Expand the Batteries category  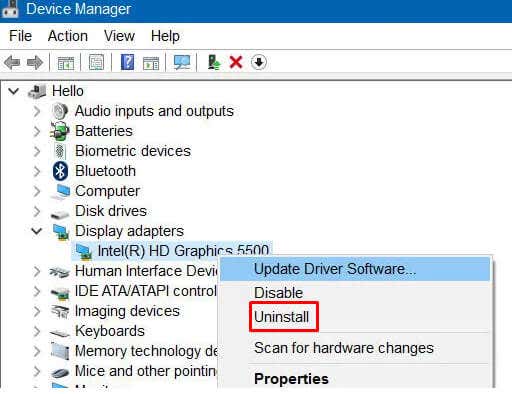click(x=37, y=131)
